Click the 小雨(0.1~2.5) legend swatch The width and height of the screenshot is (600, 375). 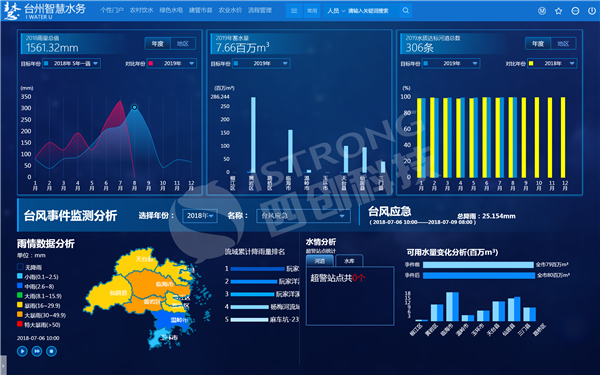pos(20,276)
